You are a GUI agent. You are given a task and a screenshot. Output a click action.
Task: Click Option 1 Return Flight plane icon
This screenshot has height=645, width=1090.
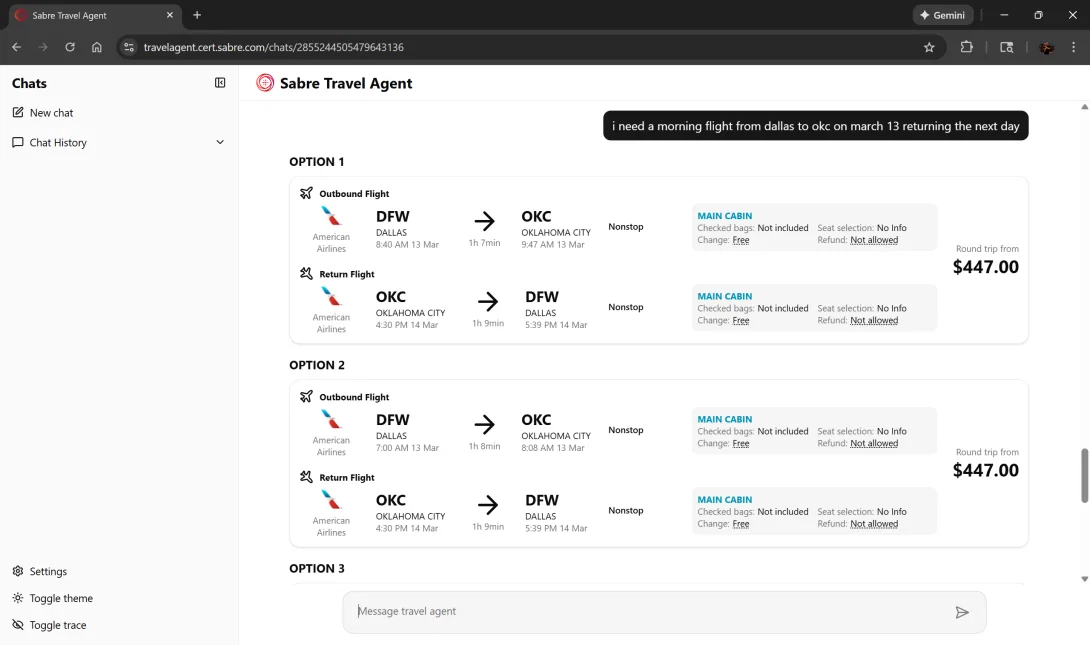pyautogui.click(x=306, y=273)
